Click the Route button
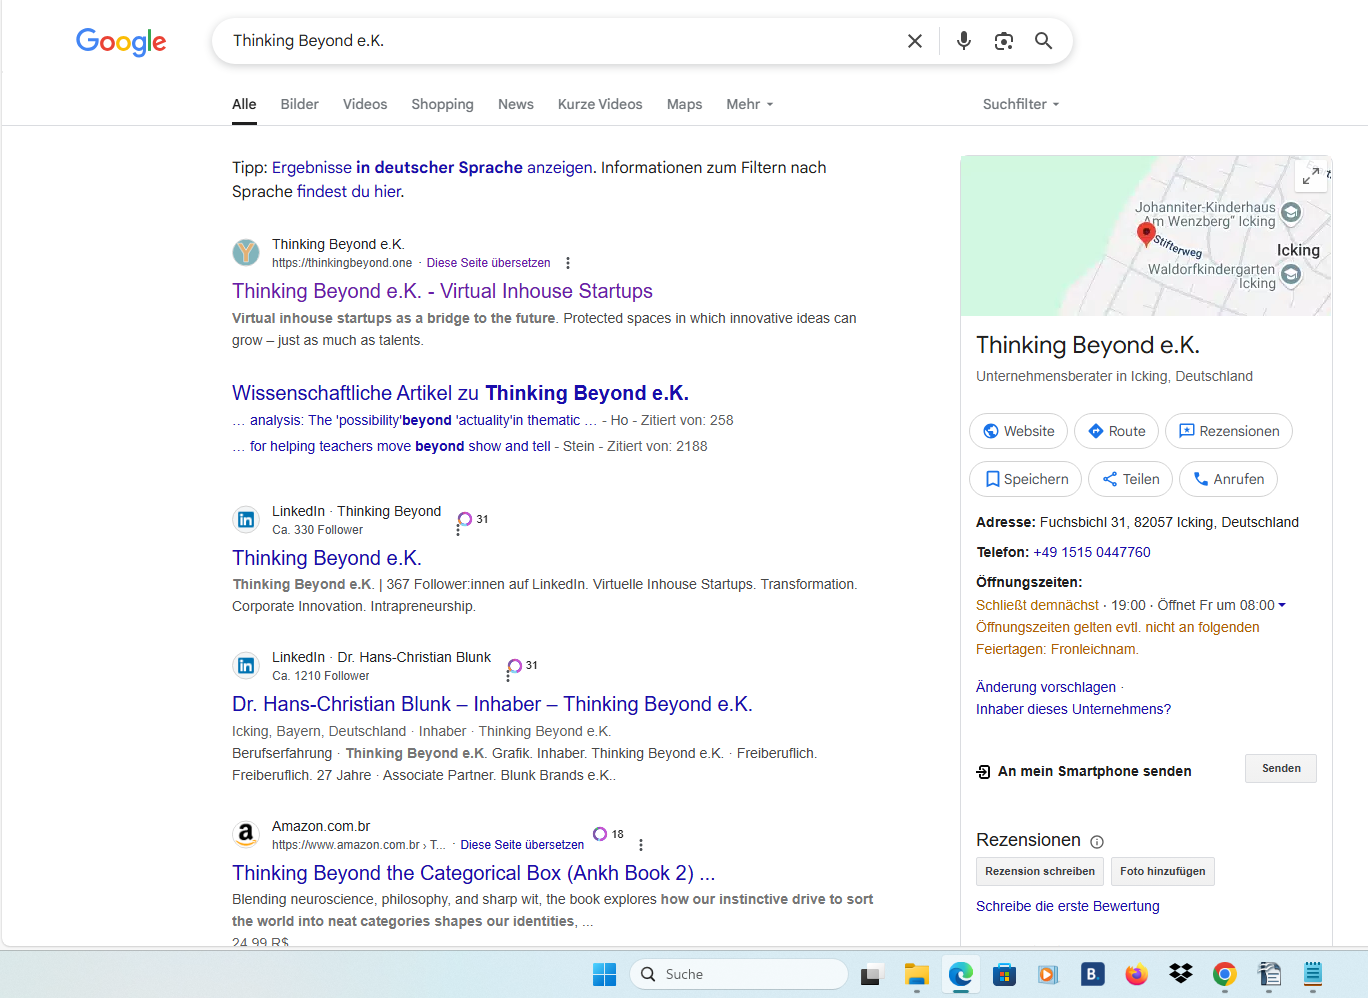Image resolution: width=1368 pixels, height=998 pixels. [1116, 431]
